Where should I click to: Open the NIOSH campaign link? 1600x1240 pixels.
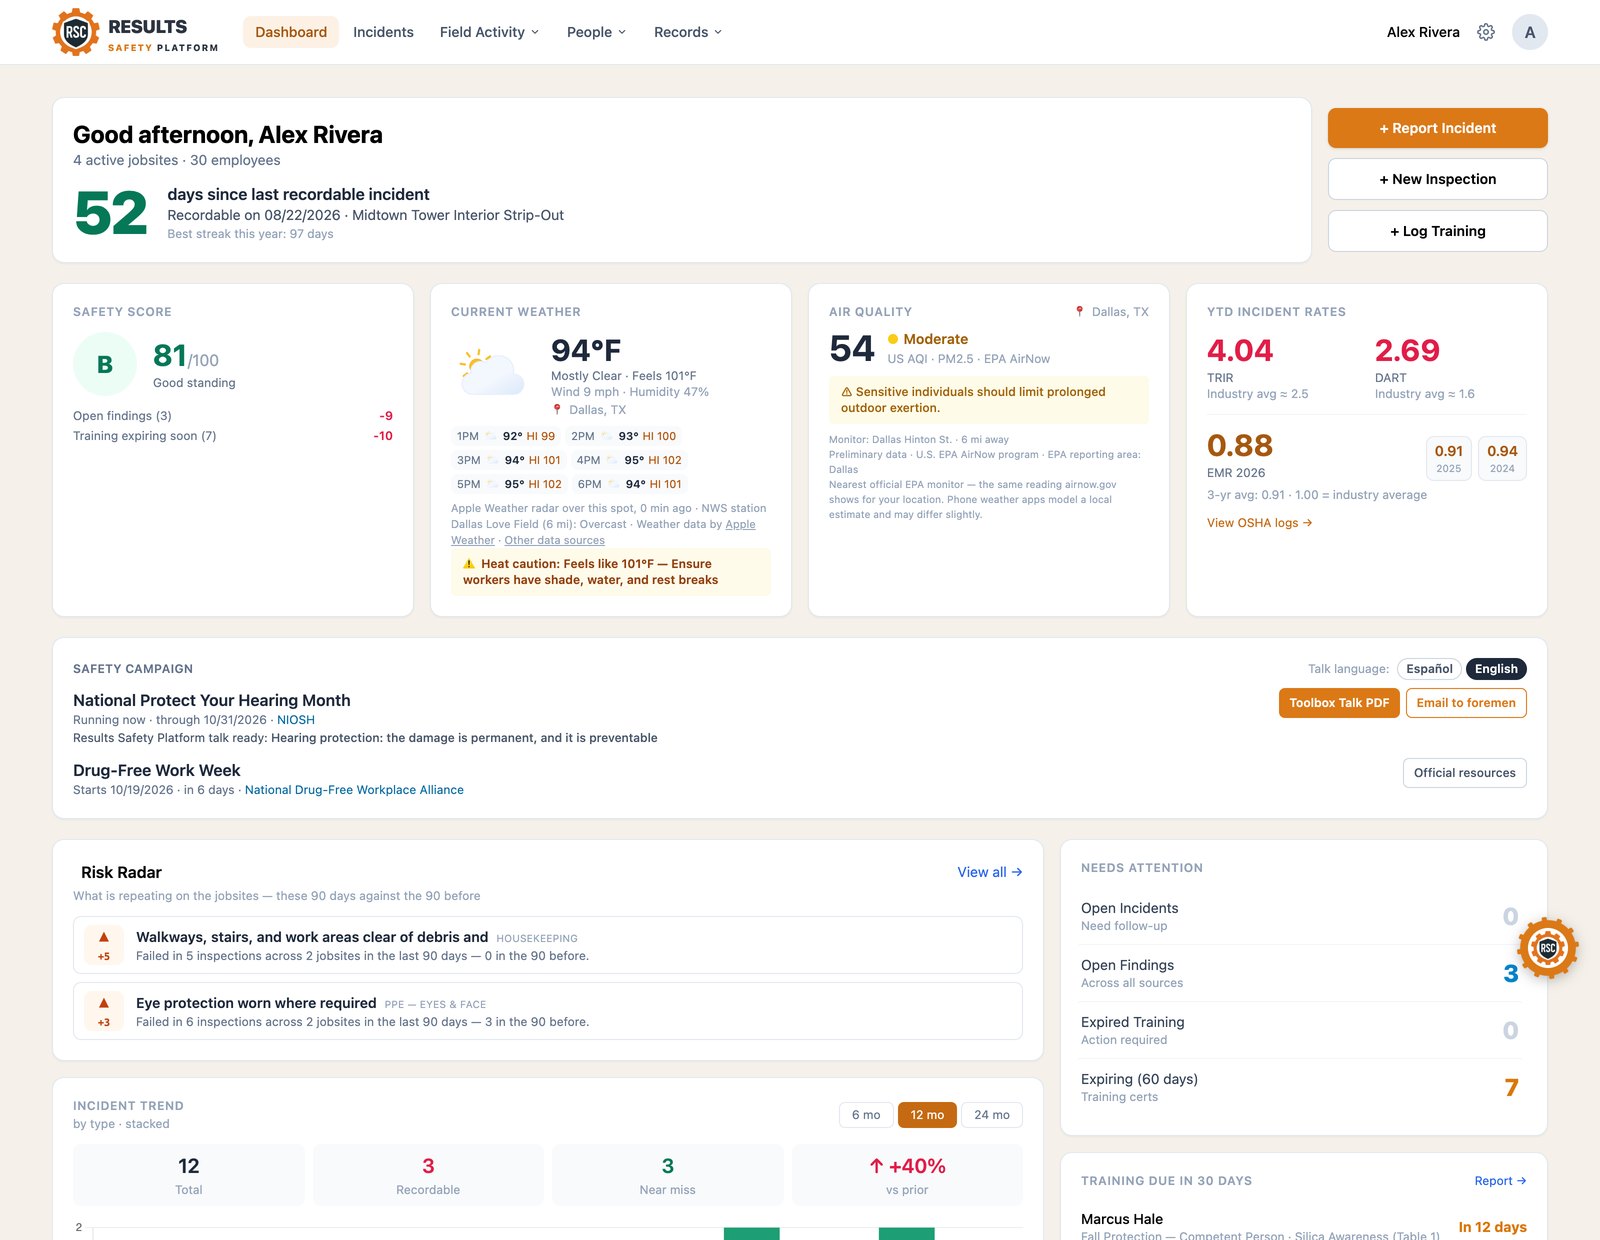point(296,720)
